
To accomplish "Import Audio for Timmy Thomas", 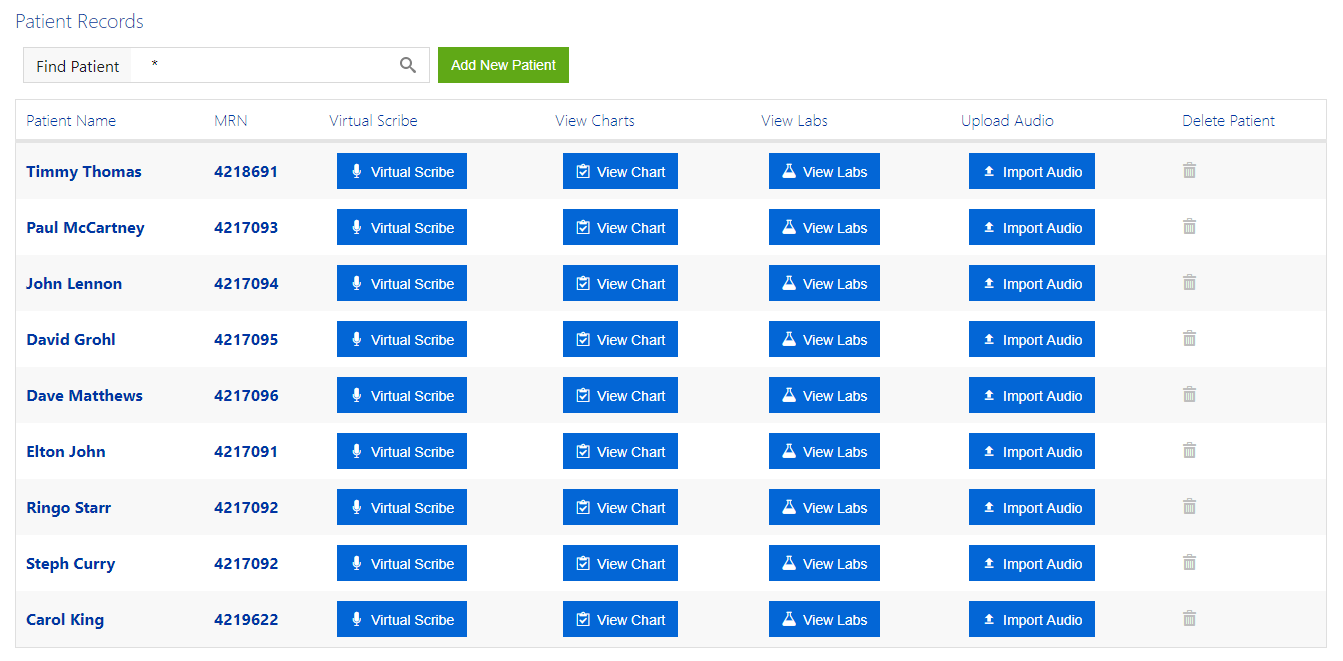I will (x=1032, y=171).
